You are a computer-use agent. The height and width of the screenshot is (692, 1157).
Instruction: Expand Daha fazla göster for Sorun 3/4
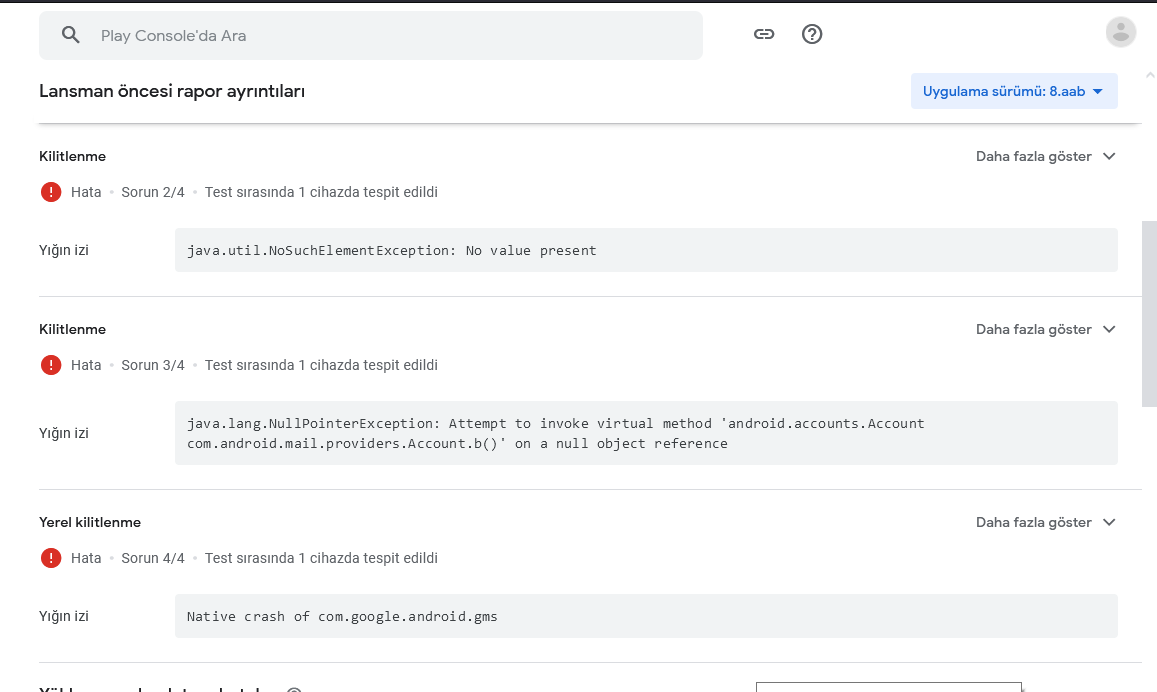1046,329
